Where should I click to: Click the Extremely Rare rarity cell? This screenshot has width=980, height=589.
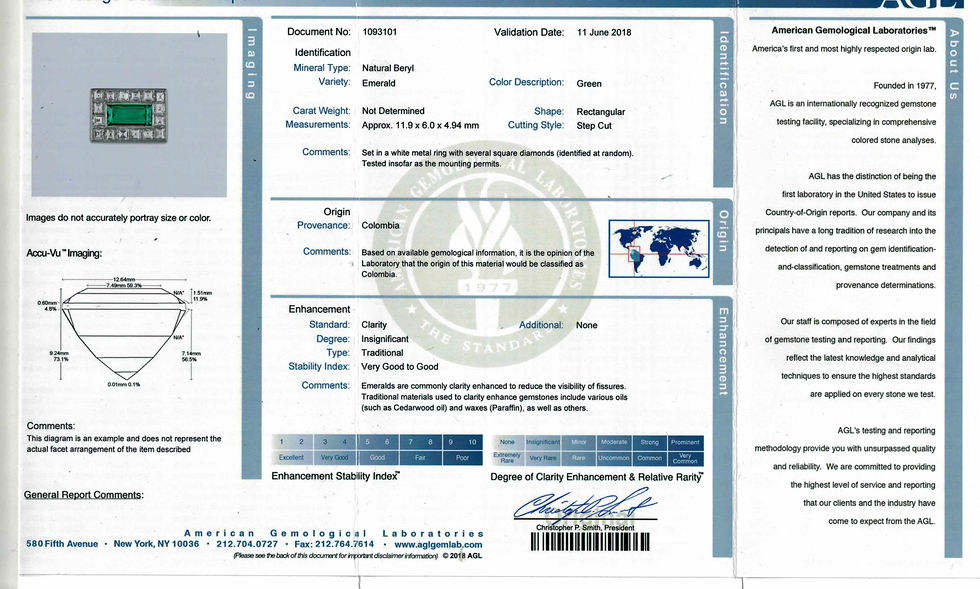(x=507, y=458)
